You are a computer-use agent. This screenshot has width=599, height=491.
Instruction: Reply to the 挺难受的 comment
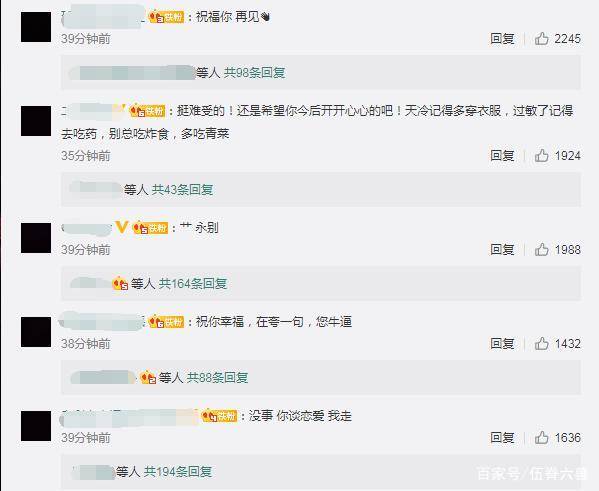(502, 156)
